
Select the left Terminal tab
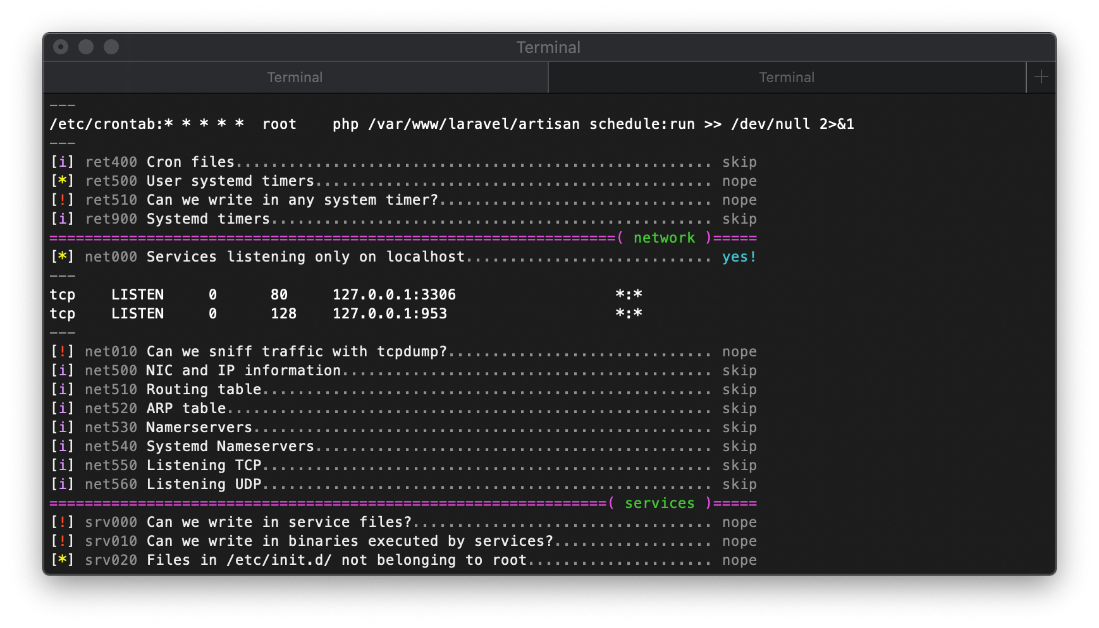click(294, 77)
